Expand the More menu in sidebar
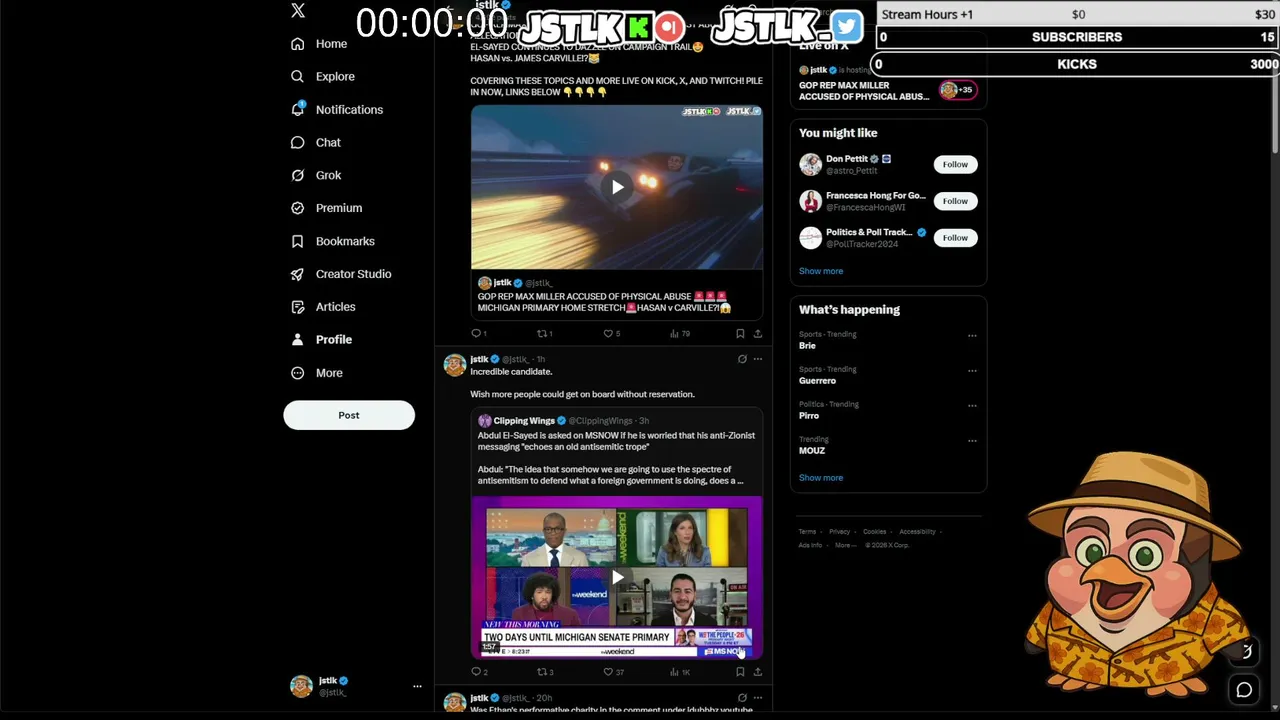This screenshot has width=1280, height=720. point(316,373)
